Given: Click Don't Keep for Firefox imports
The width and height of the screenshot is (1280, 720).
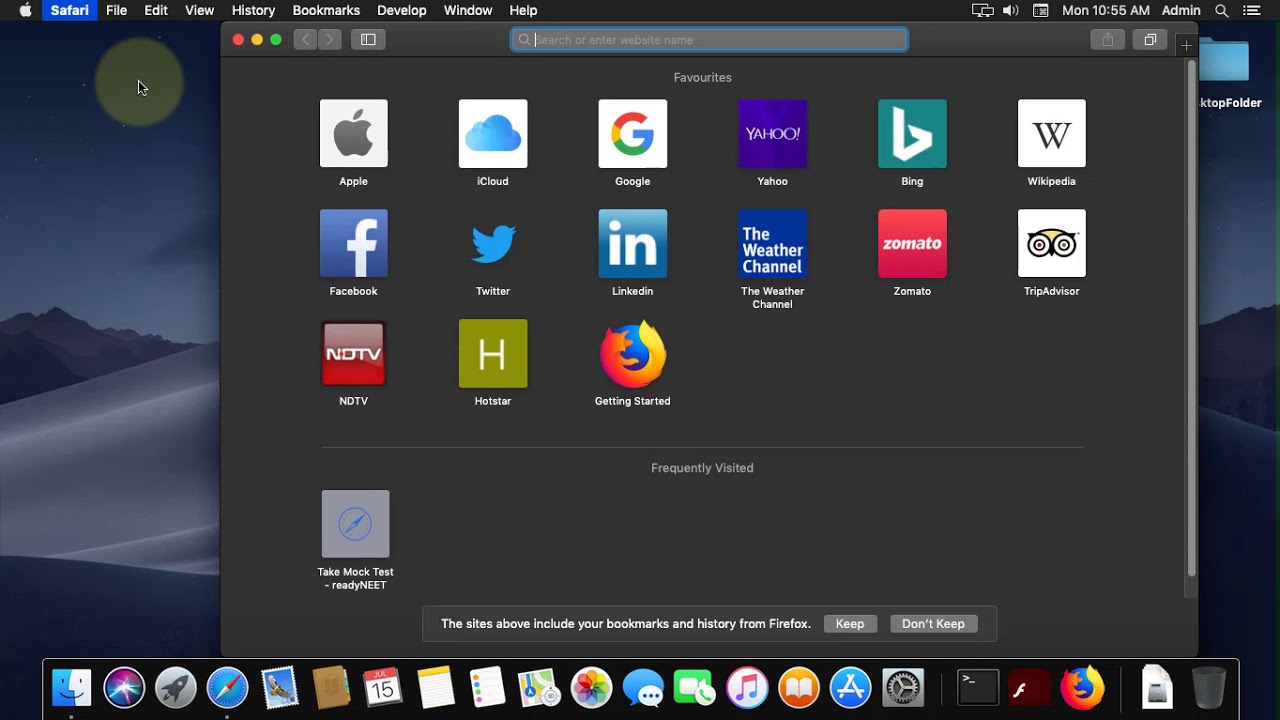Looking at the screenshot, I should (x=933, y=623).
